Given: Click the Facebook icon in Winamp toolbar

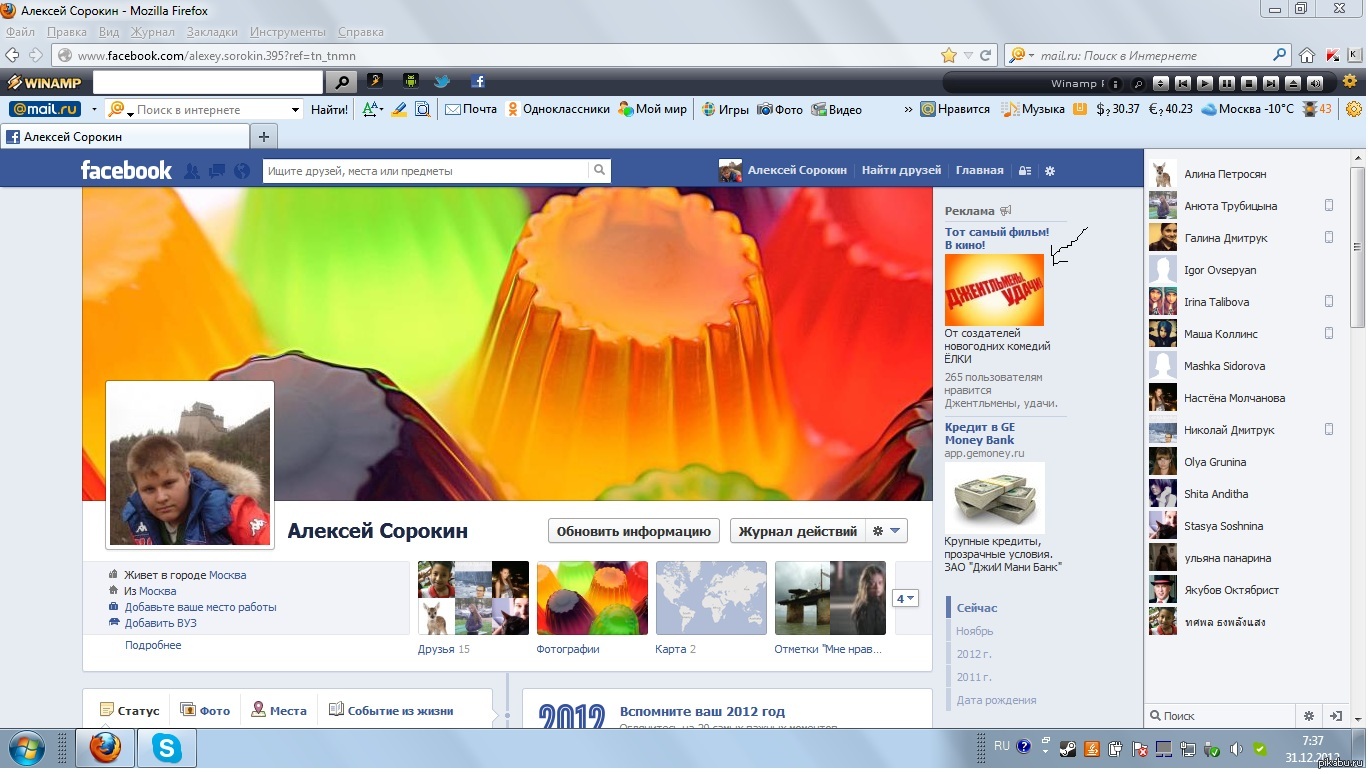Looking at the screenshot, I should coord(478,82).
